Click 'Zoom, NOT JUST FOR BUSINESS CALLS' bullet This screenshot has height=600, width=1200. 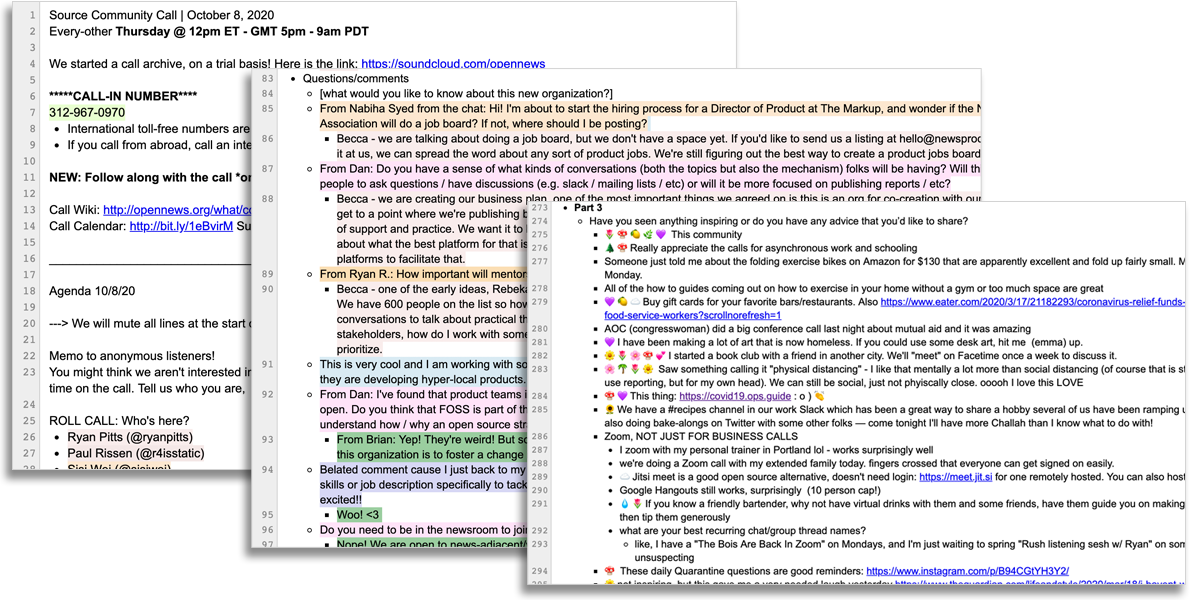(701, 437)
